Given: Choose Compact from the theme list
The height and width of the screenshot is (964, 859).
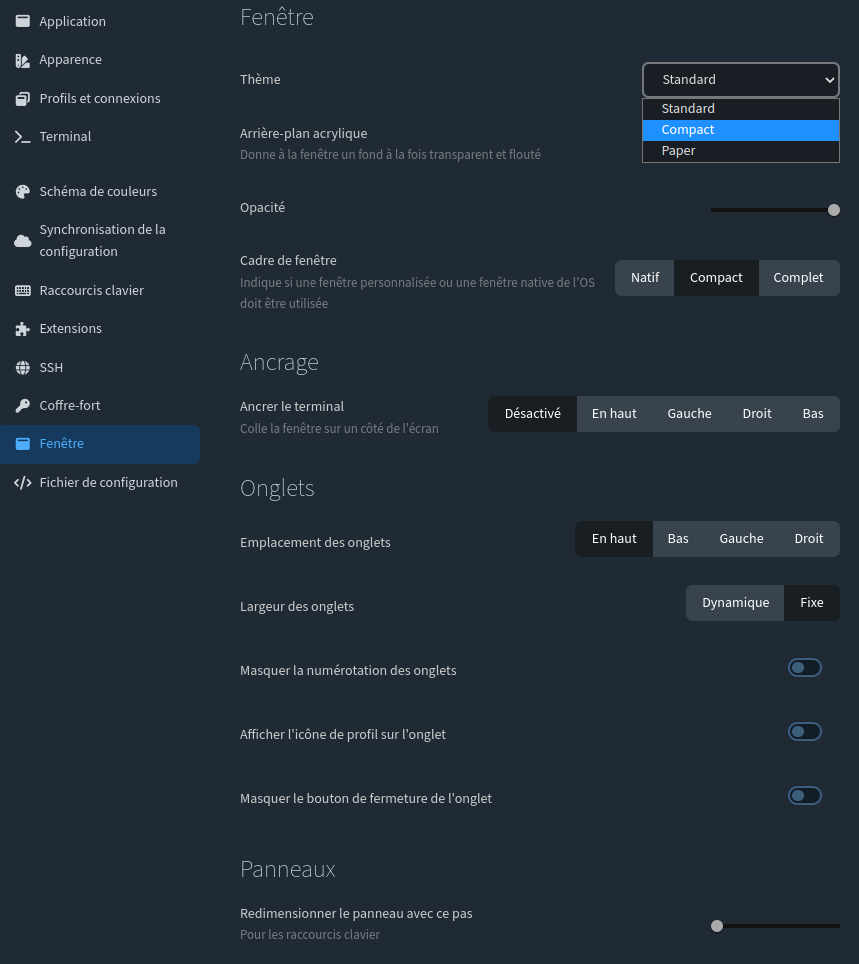Looking at the screenshot, I should (x=740, y=130).
